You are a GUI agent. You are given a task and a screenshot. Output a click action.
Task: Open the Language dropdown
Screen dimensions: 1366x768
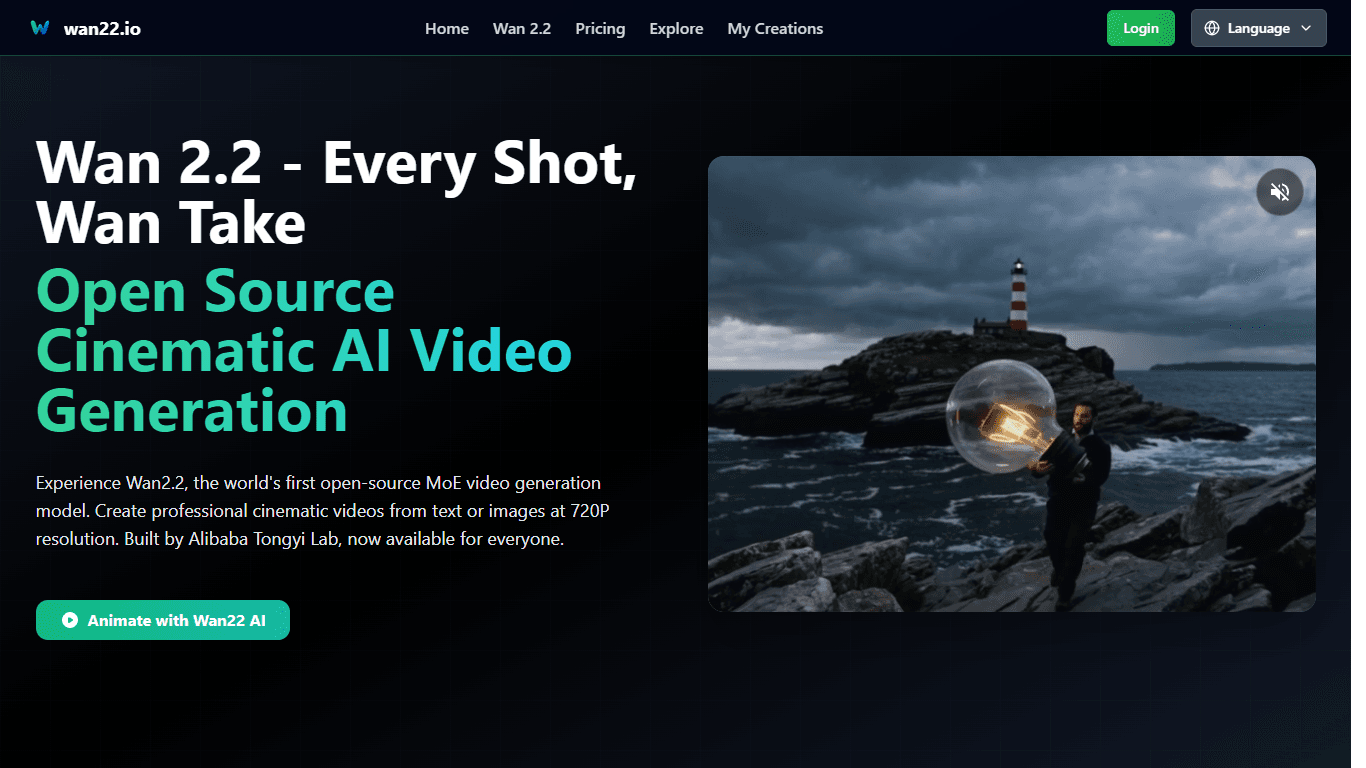click(x=1258, y=28)
